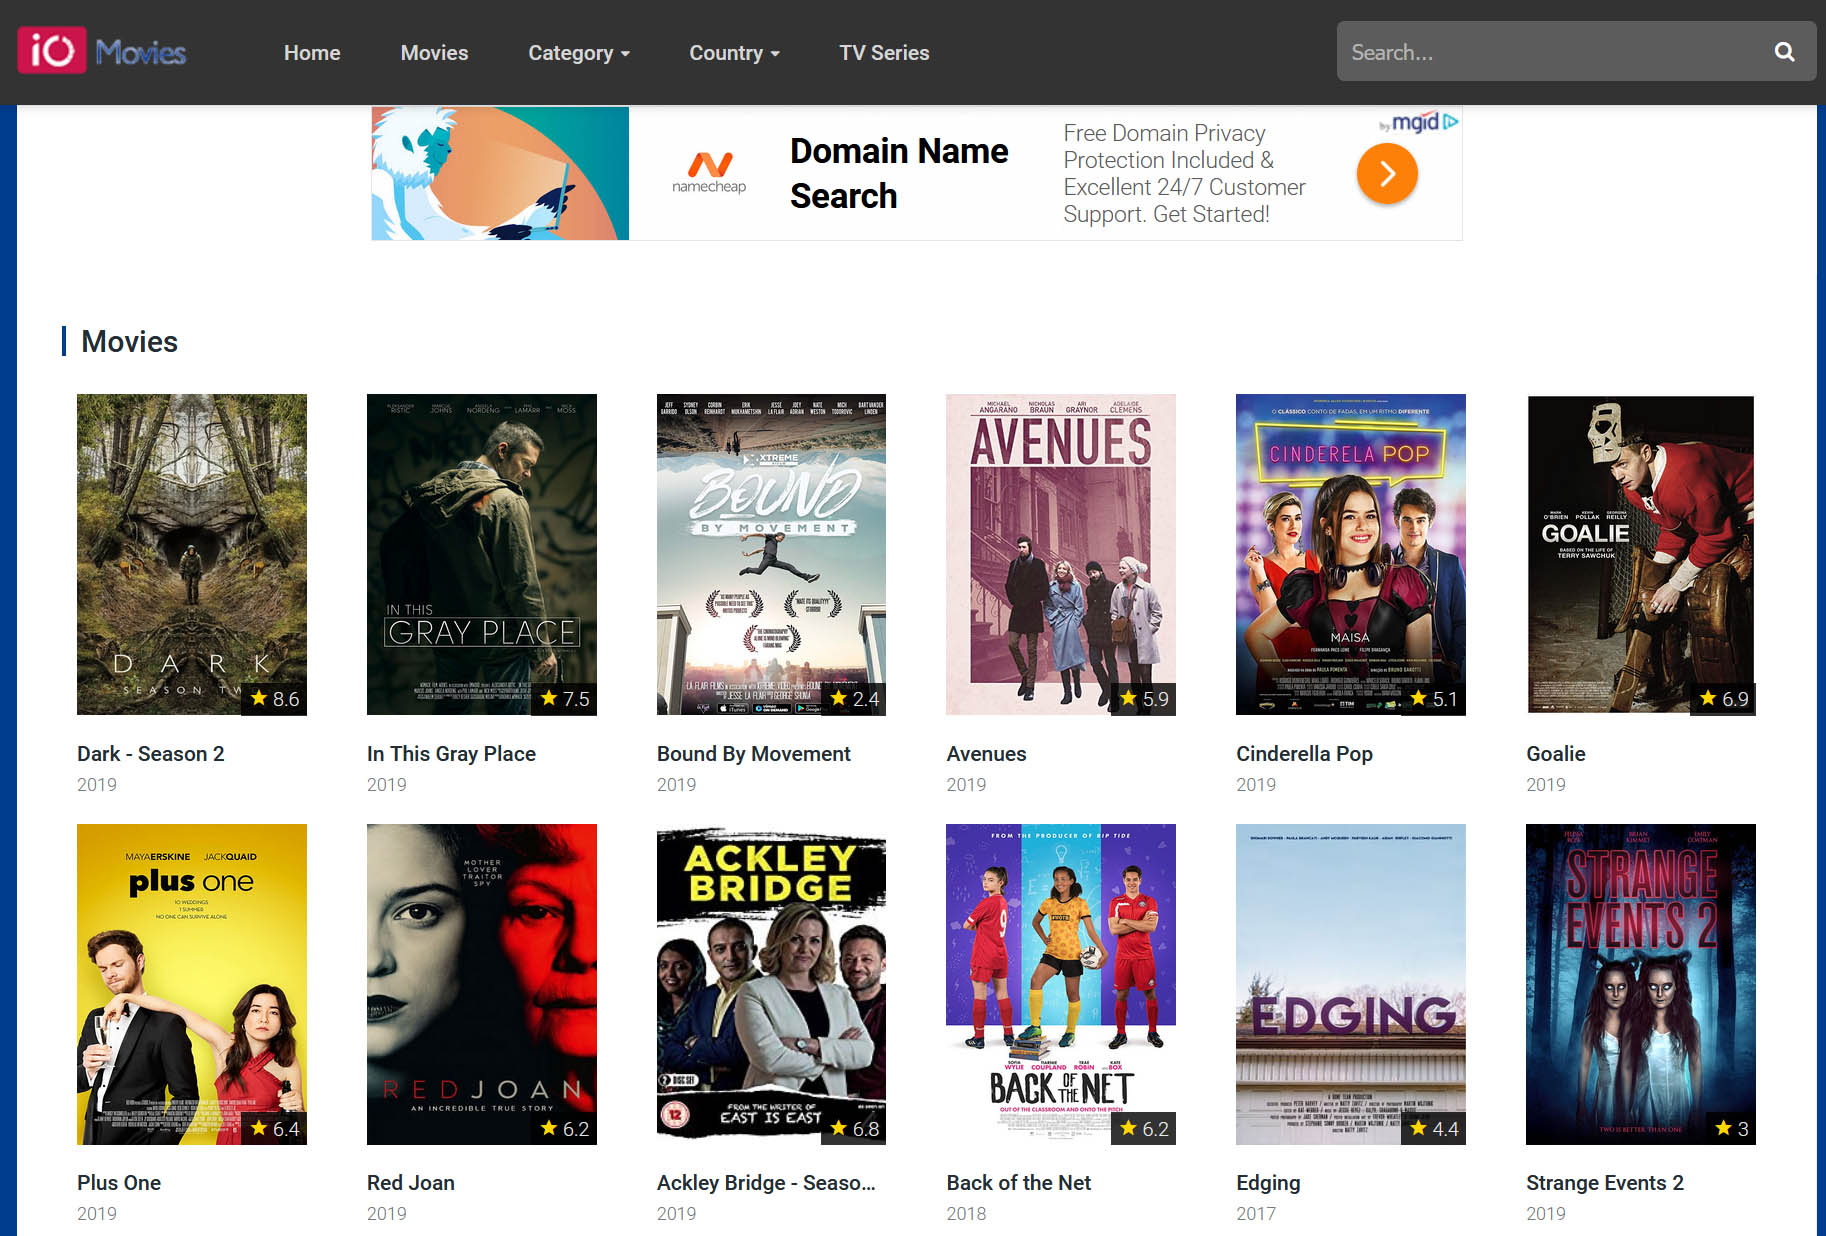The image size is (1826, 1236).
Task: Click the 6.4 rating badge on Plus One
Action: [x=274, y=1129]
